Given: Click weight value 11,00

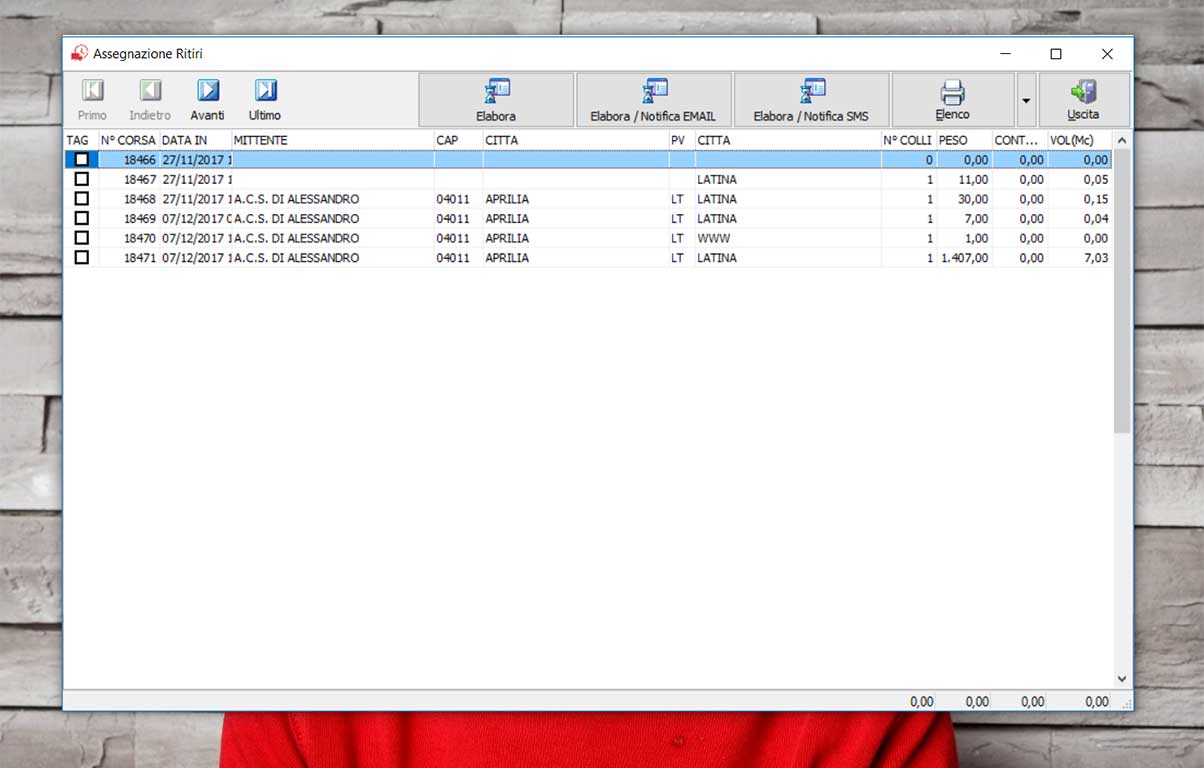Looking at the screenshot, I should click(x=973, y=179).
